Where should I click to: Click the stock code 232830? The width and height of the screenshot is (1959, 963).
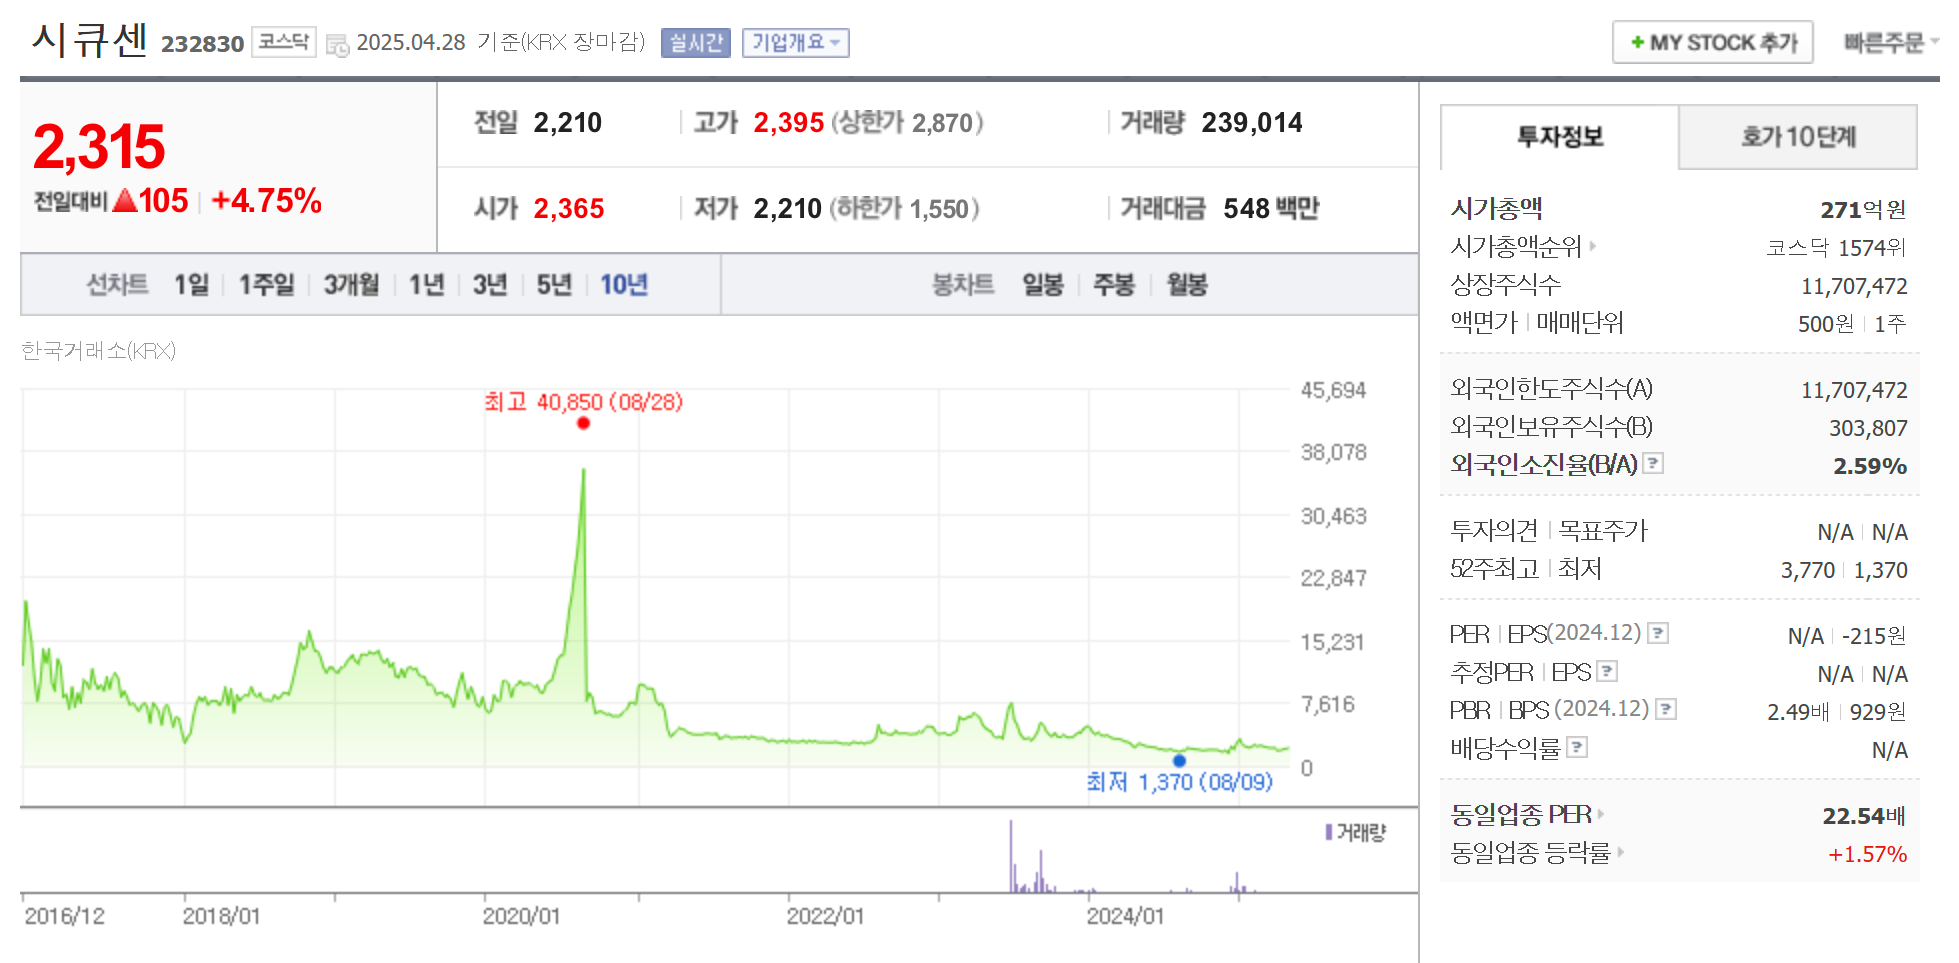click(x=202, y=44)
